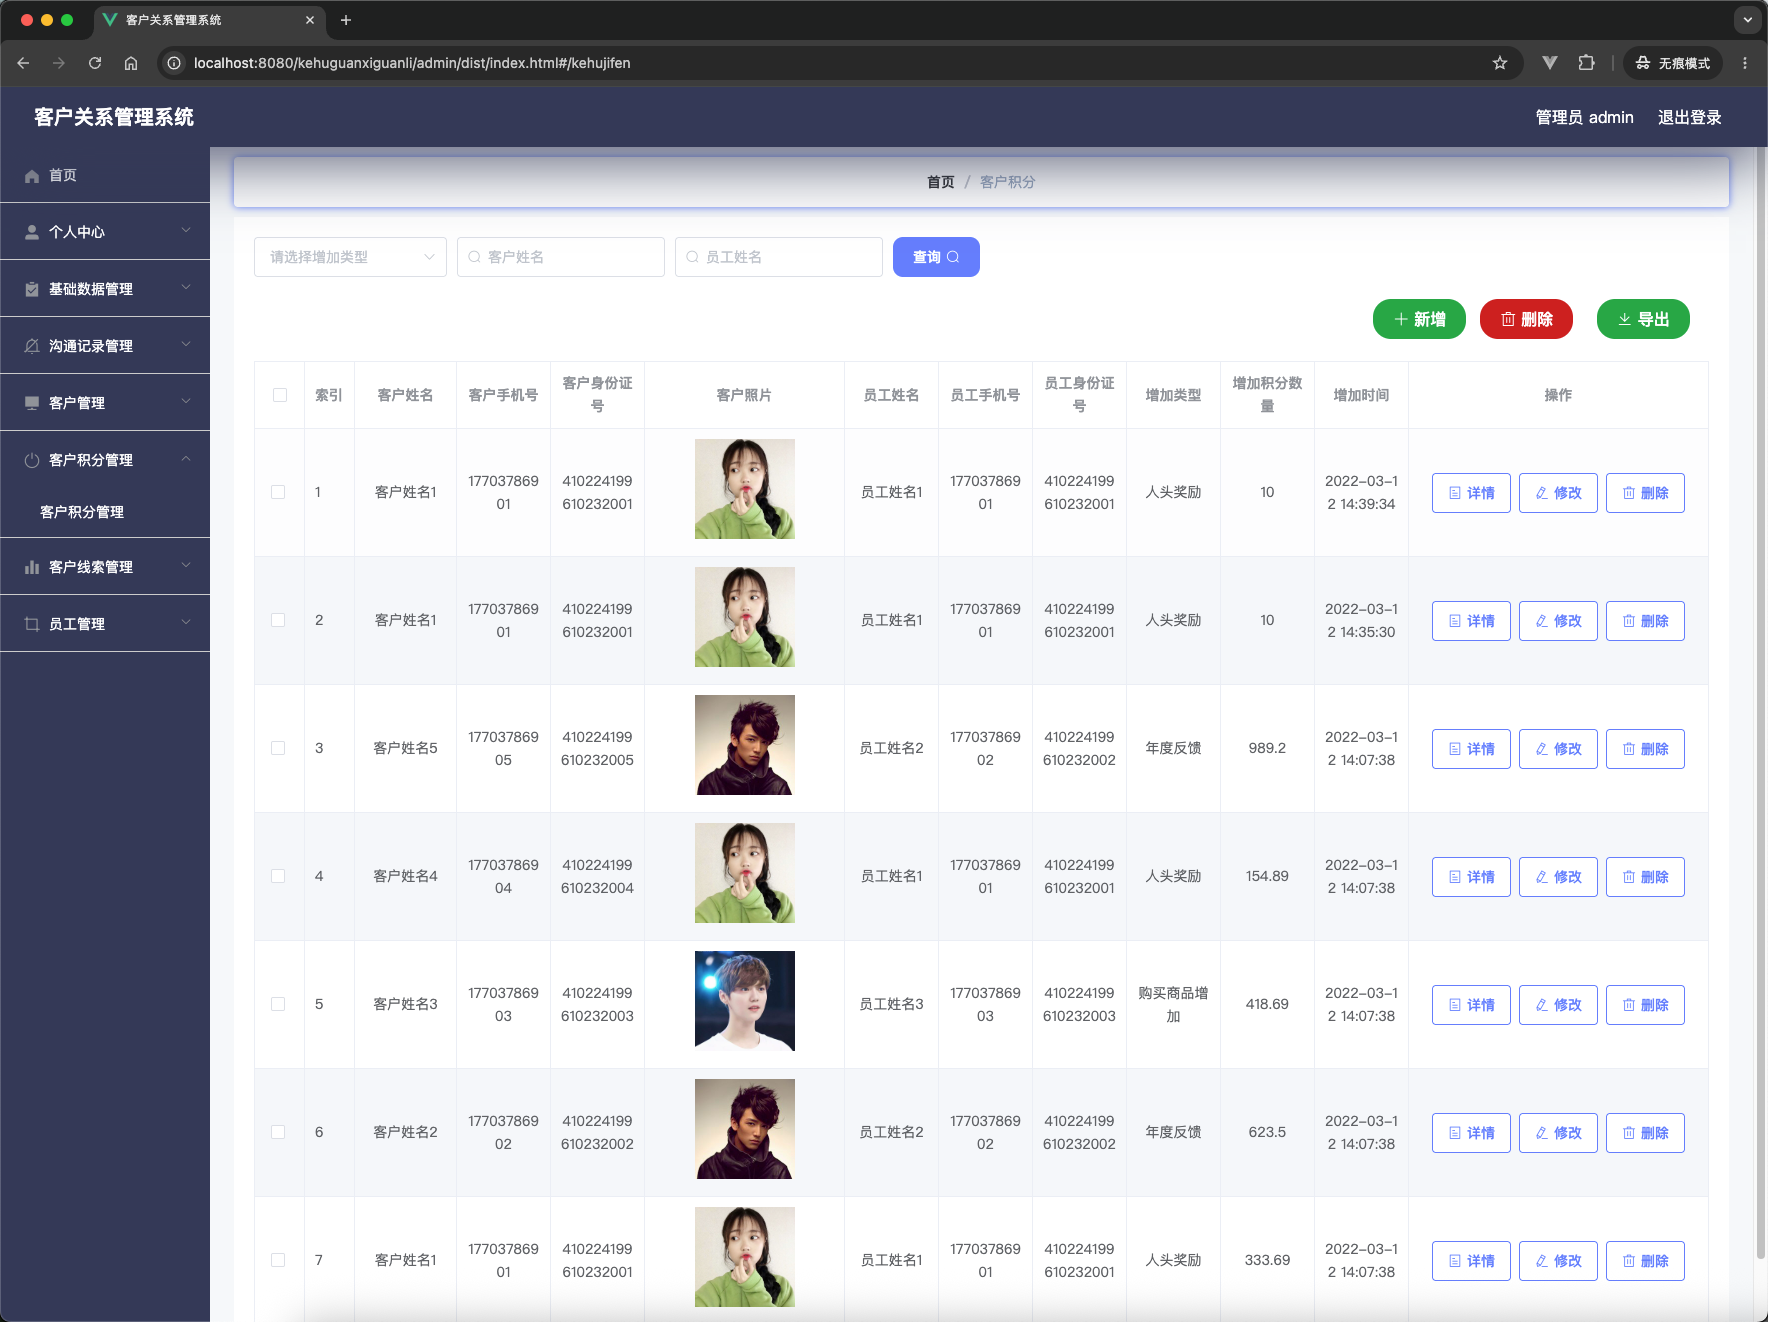Click the clipboard icon beside 基础数据管理
1768x1322 pixels.
coord(32,289)
